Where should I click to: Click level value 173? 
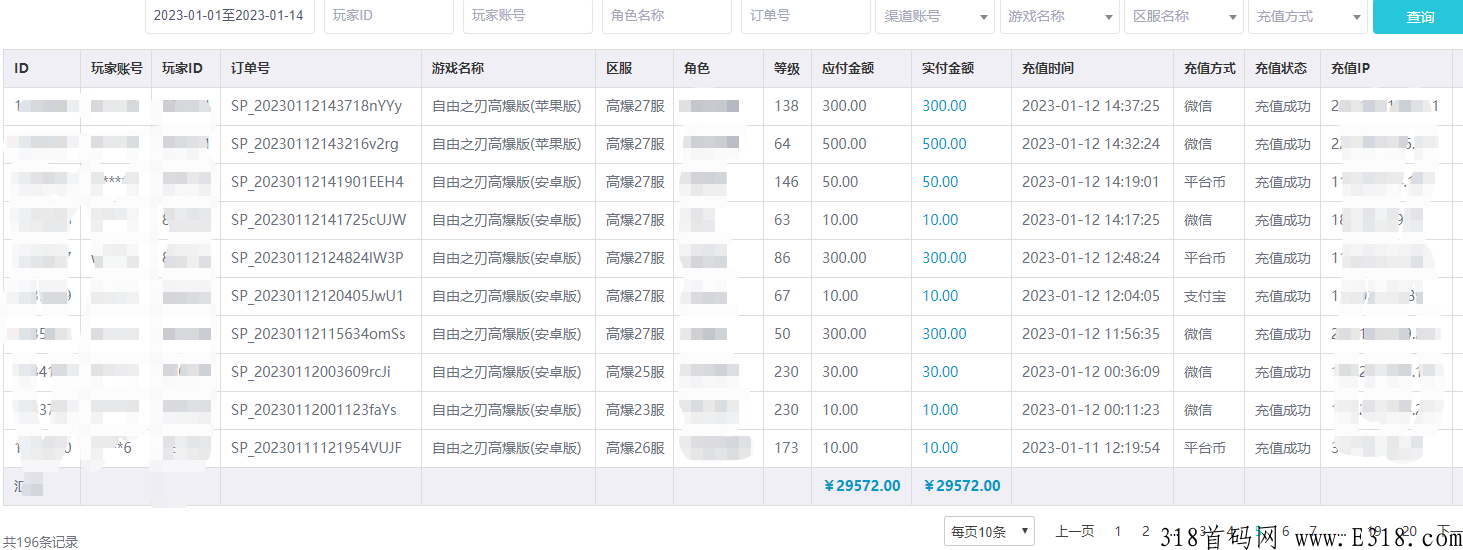click(786, 448)
